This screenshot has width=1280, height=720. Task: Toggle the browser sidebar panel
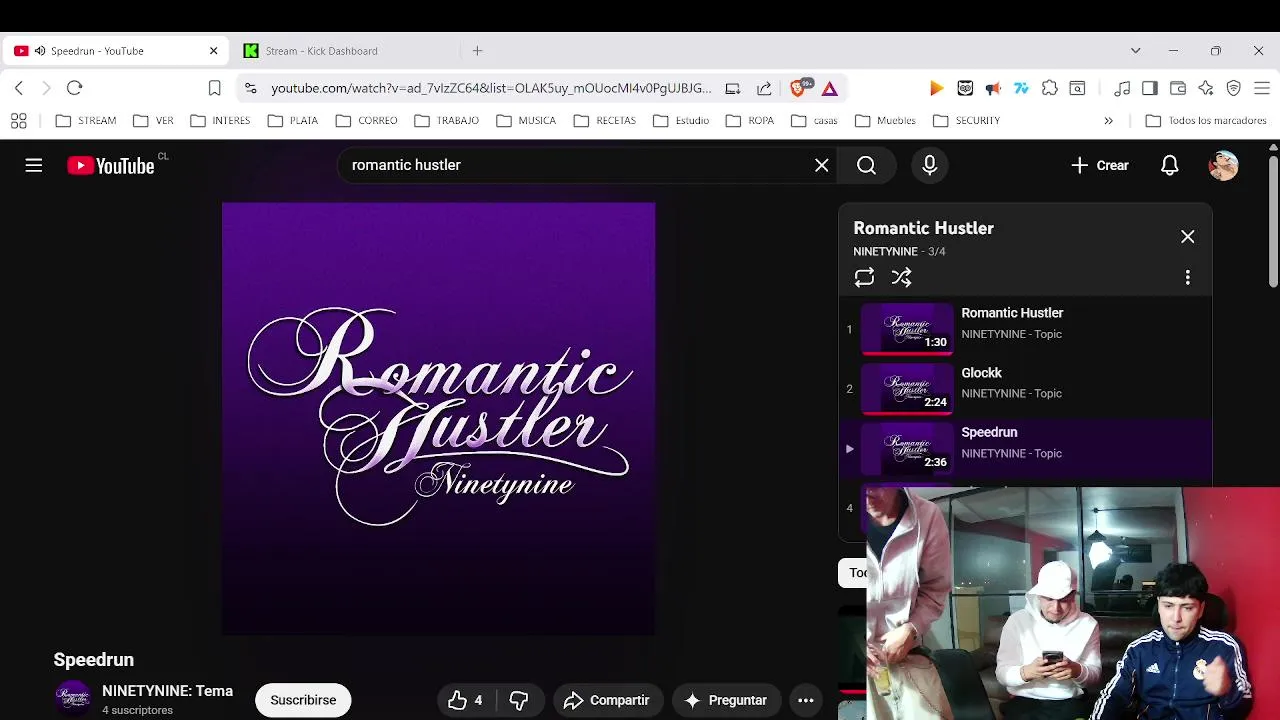point(1150,88)
